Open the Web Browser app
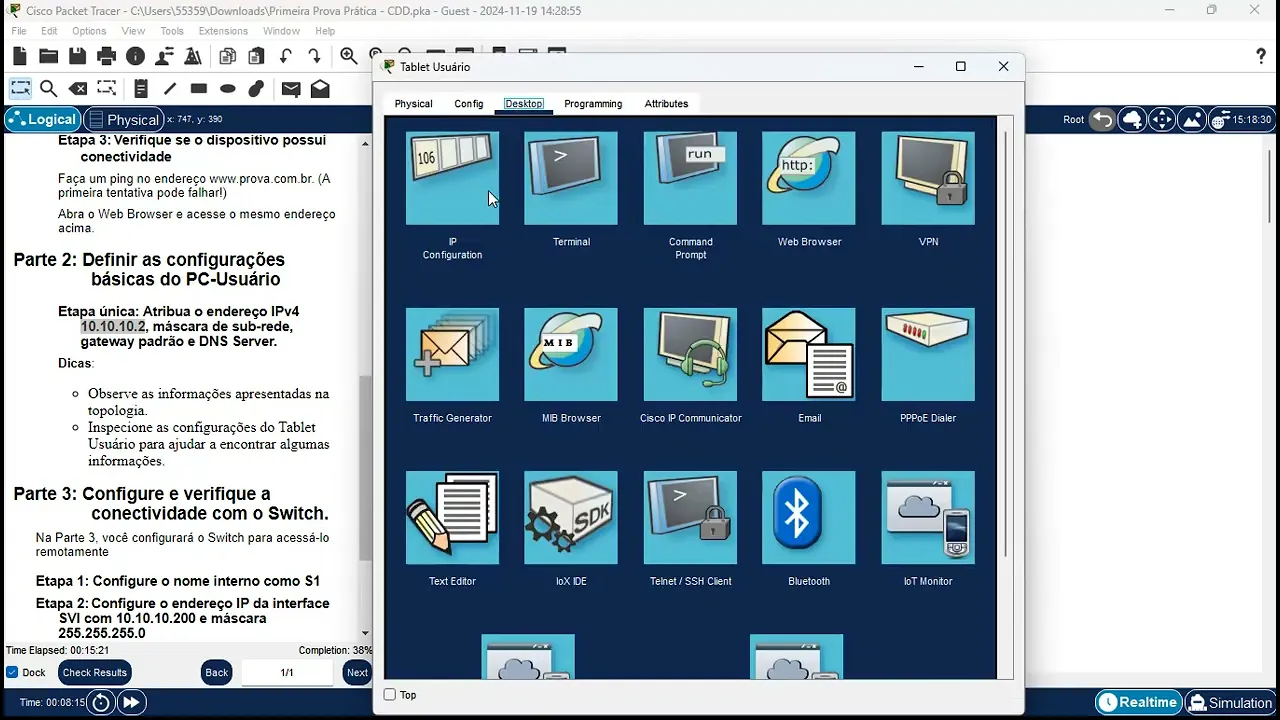 click(809, 178)
